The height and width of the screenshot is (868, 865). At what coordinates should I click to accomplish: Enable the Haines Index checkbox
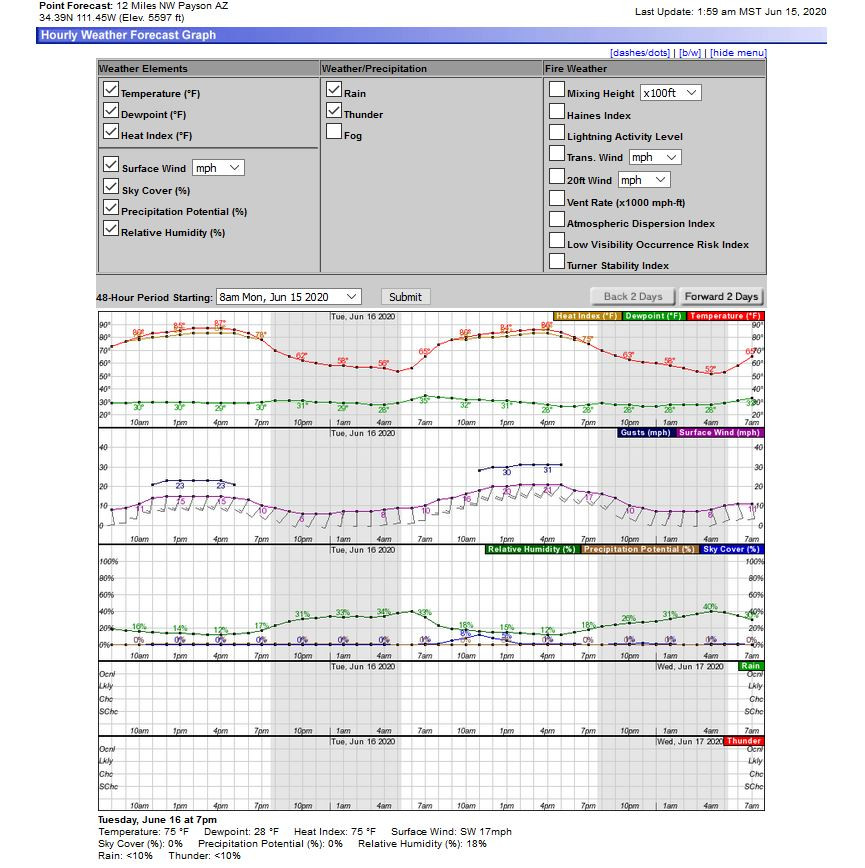pos(557,111)
